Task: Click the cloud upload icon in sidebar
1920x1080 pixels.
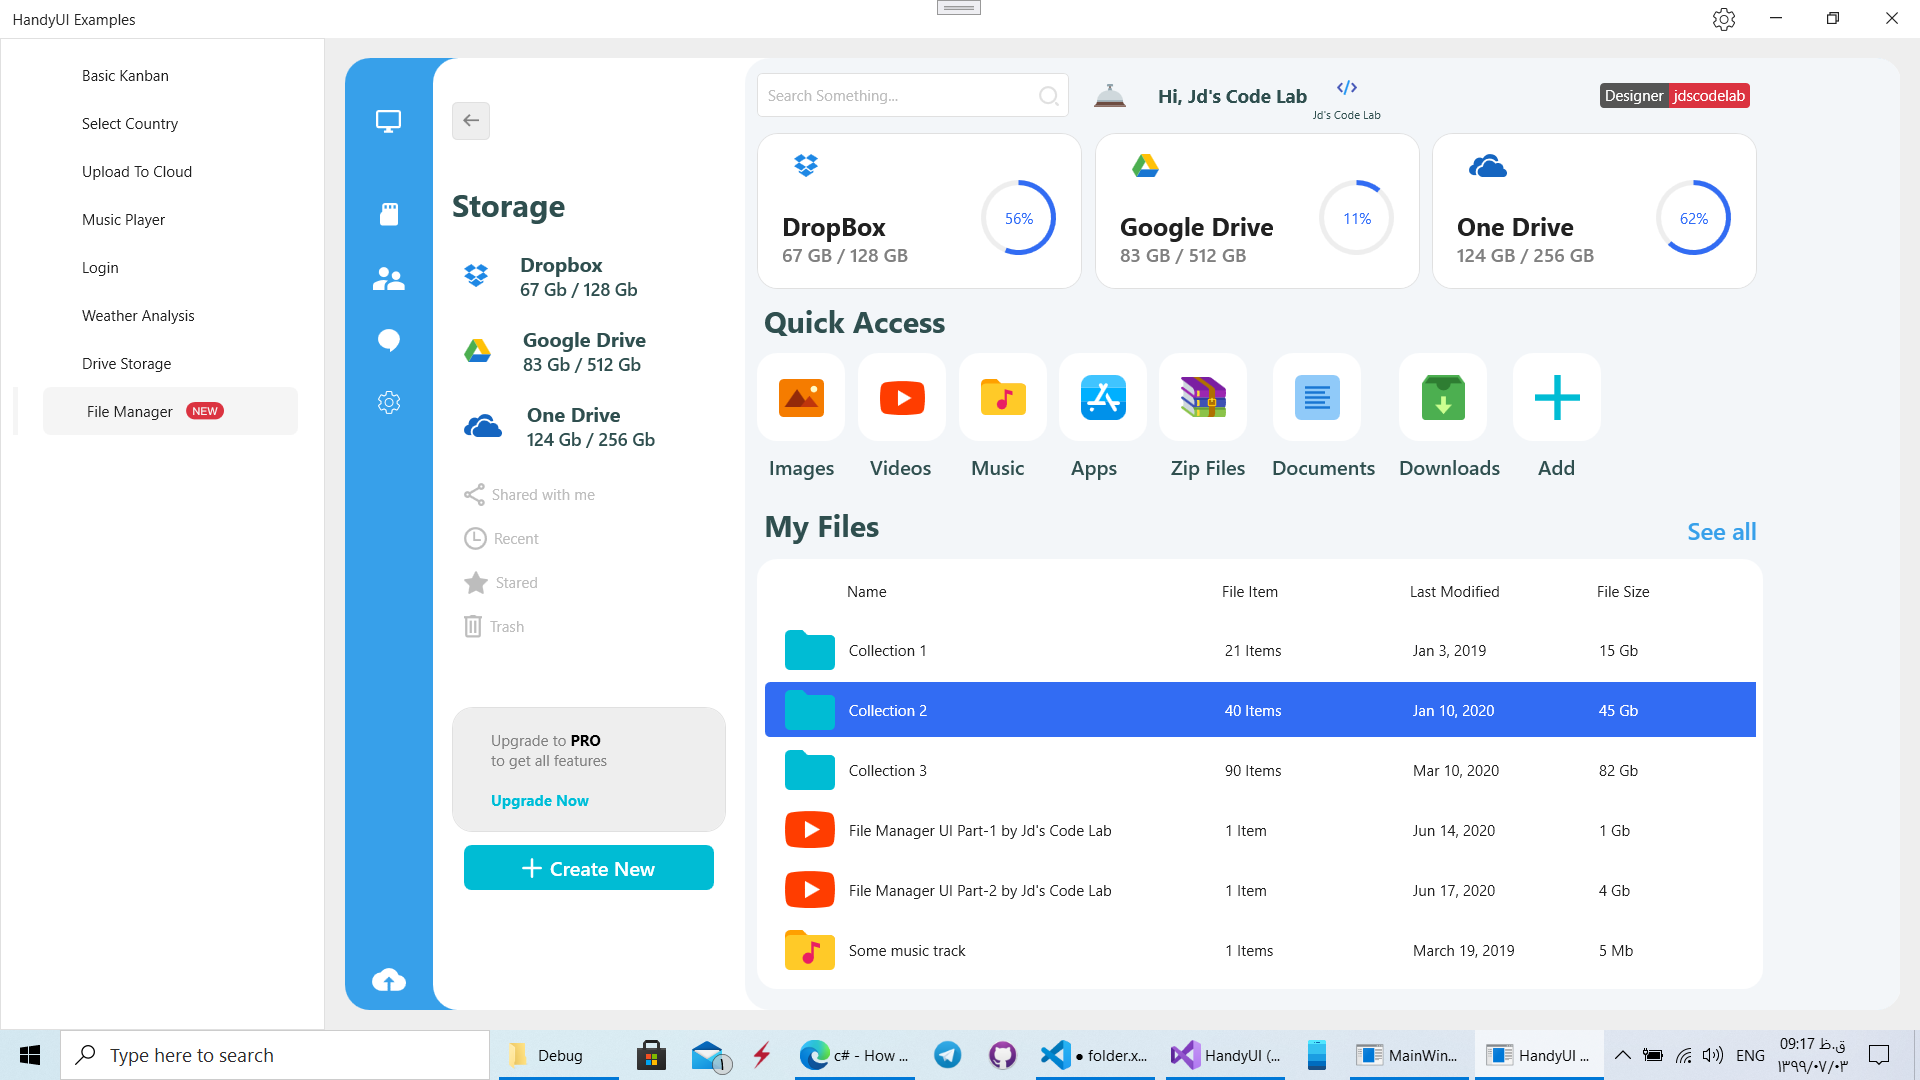Action: 389,980
